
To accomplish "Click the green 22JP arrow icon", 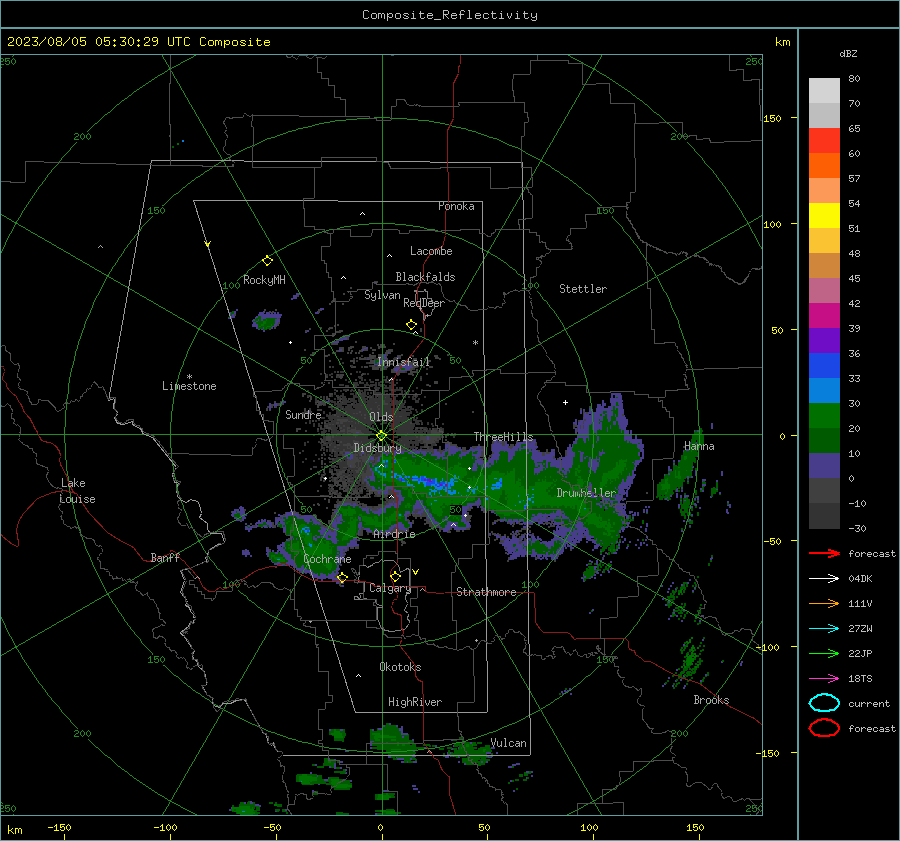I will click(x=824, y=653).
